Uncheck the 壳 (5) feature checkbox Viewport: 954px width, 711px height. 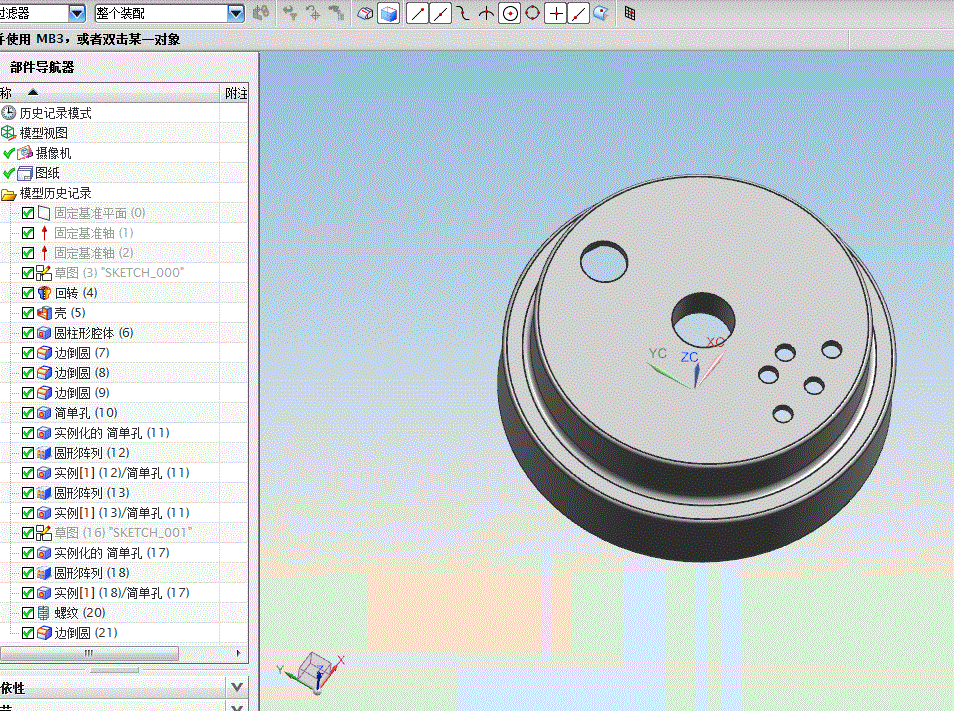click(28, 313)
